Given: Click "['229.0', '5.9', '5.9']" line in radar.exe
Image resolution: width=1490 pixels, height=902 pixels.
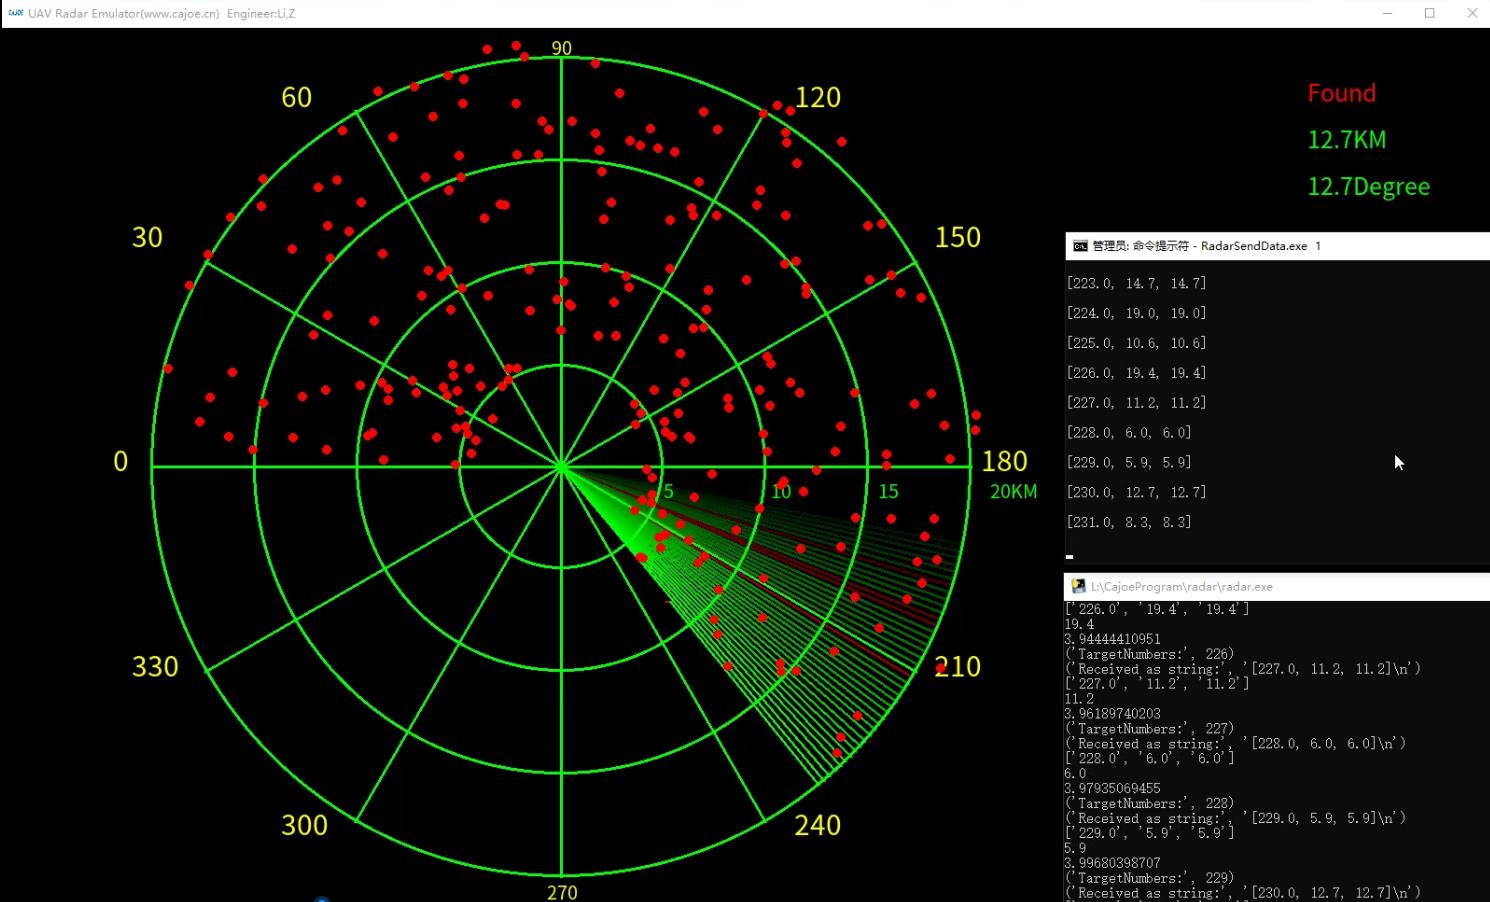Looking at the screenshot, I should [x=1149, y=833].
